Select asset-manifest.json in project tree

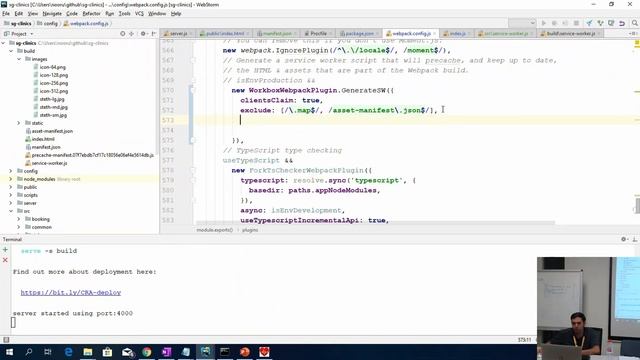(52, 131)
